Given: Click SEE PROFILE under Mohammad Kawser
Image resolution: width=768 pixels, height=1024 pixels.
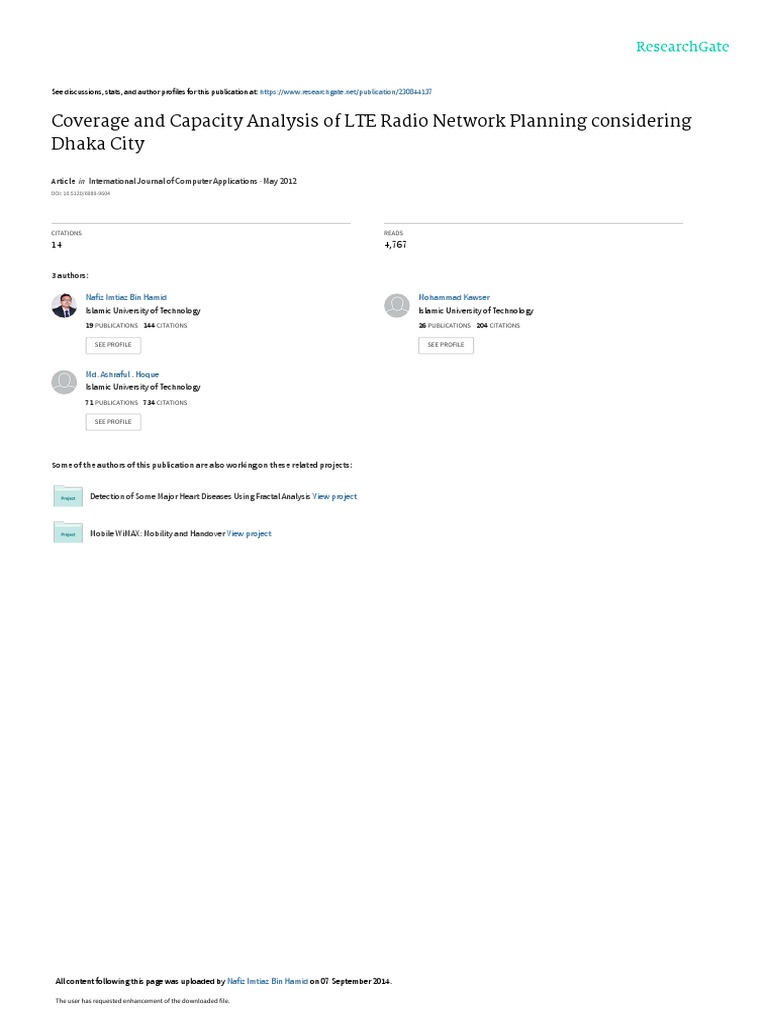Looking at the screenshot, I should pos(446,345).
